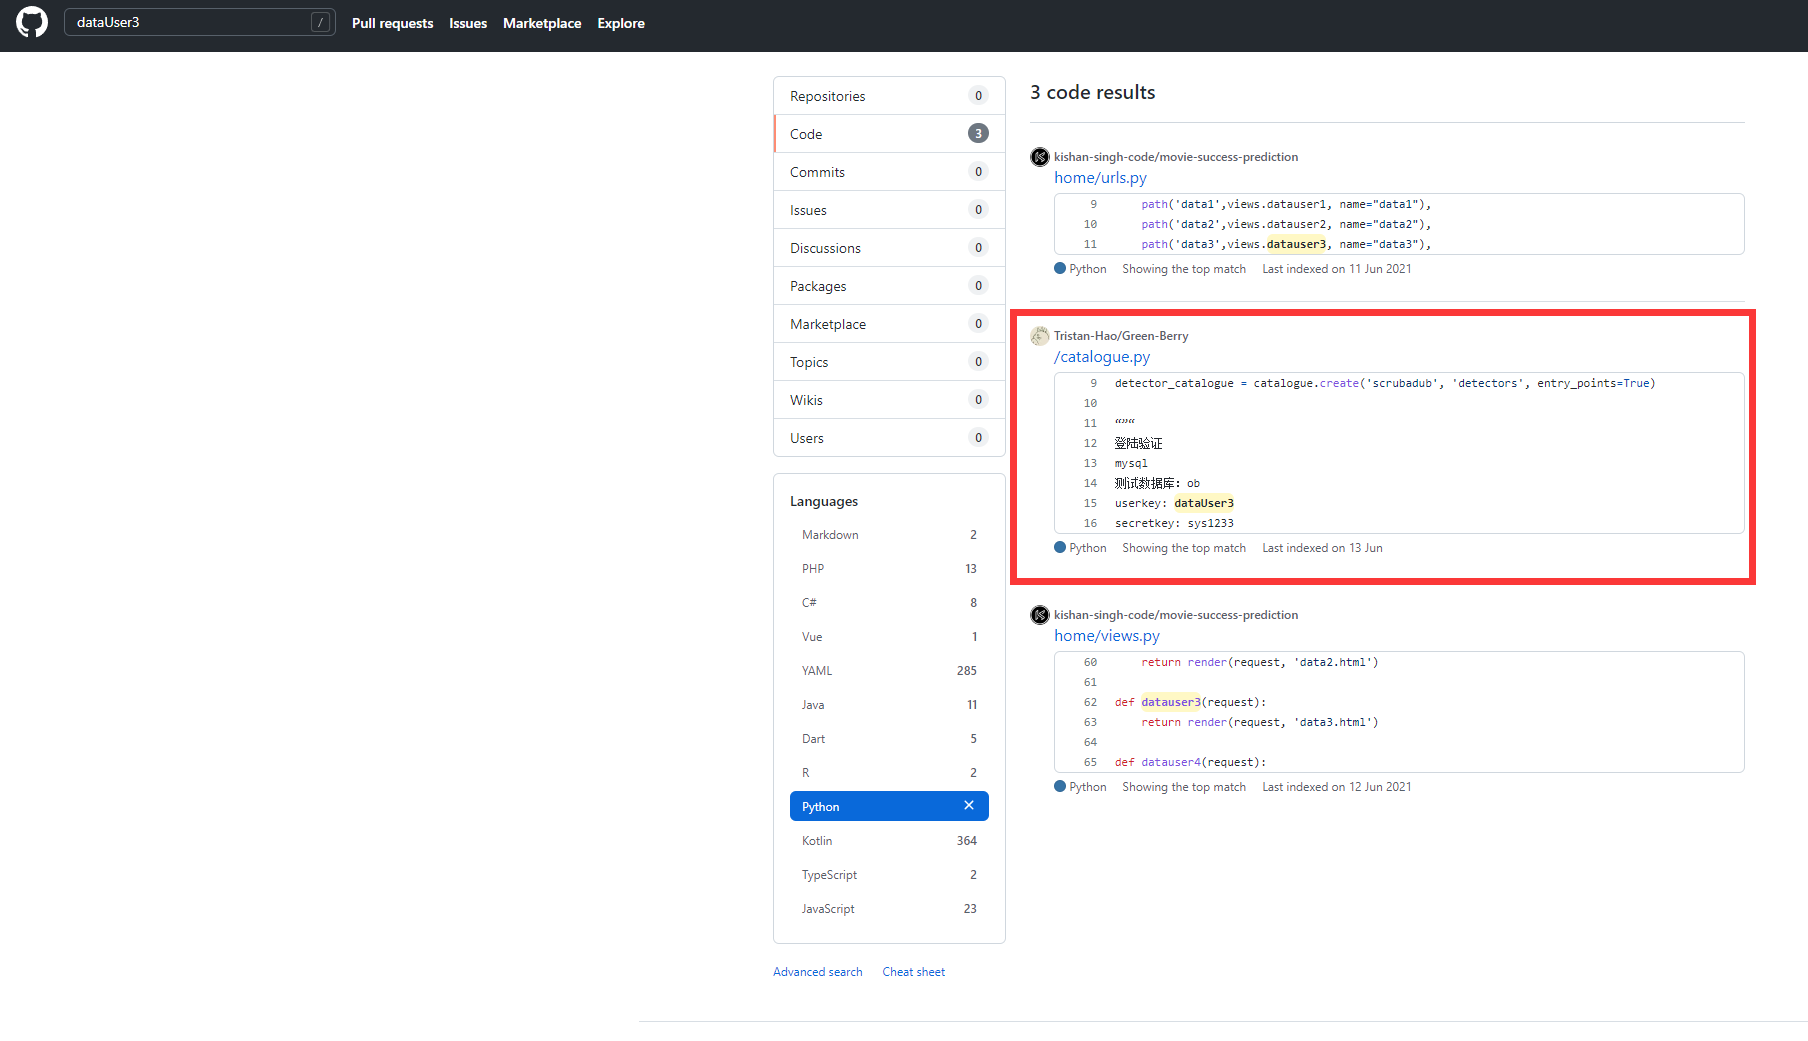Open Marketplace in top navigation
Screen dimensions: 1808x1041
(541, 23)
